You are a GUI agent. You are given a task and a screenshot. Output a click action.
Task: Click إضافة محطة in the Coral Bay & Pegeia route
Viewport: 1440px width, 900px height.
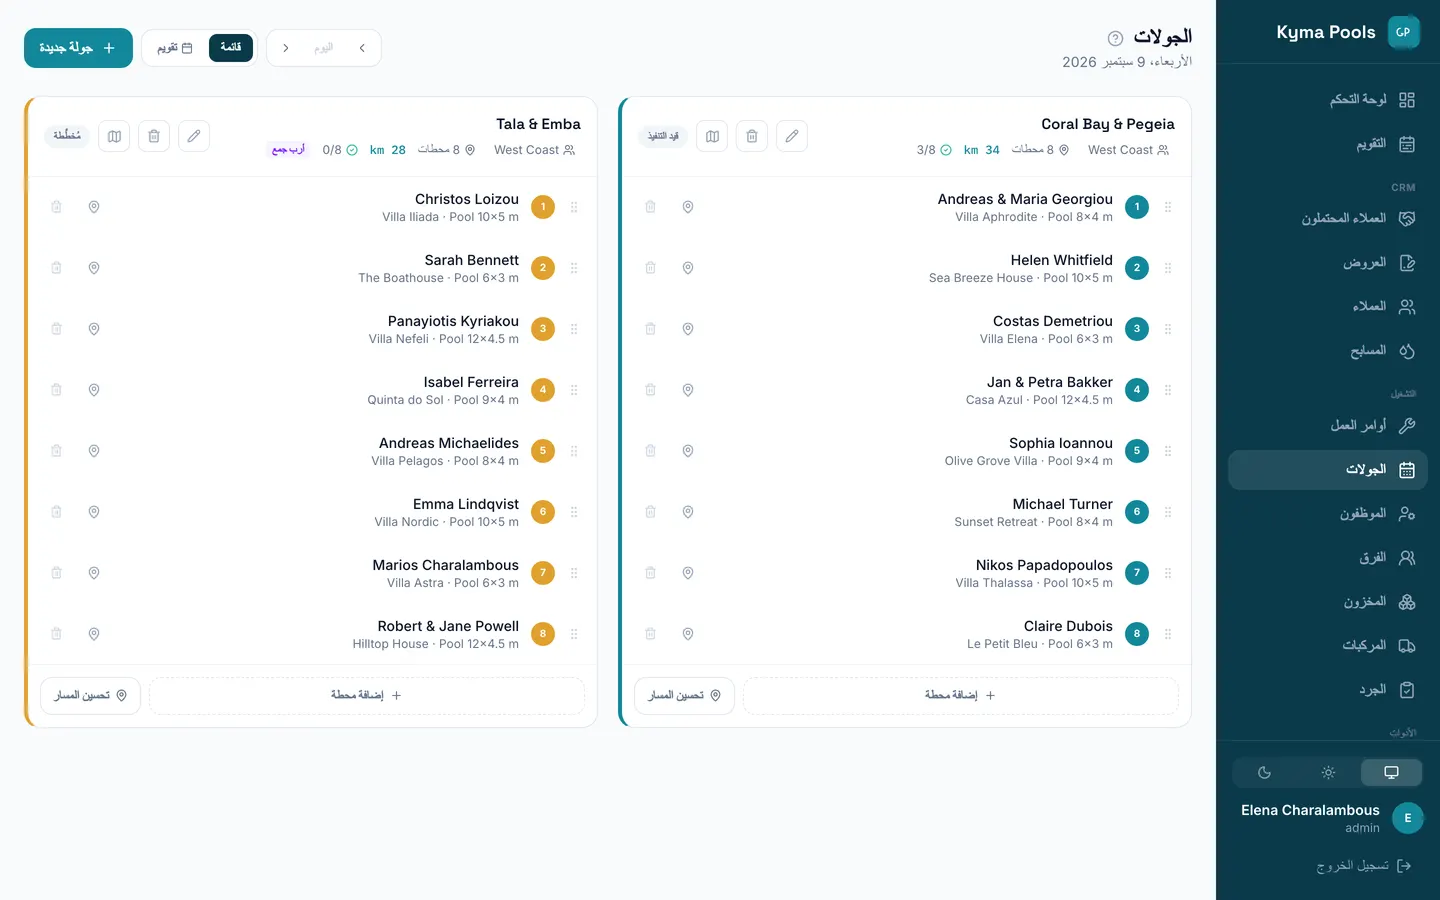pyautogui.click(x=961, y=695)
